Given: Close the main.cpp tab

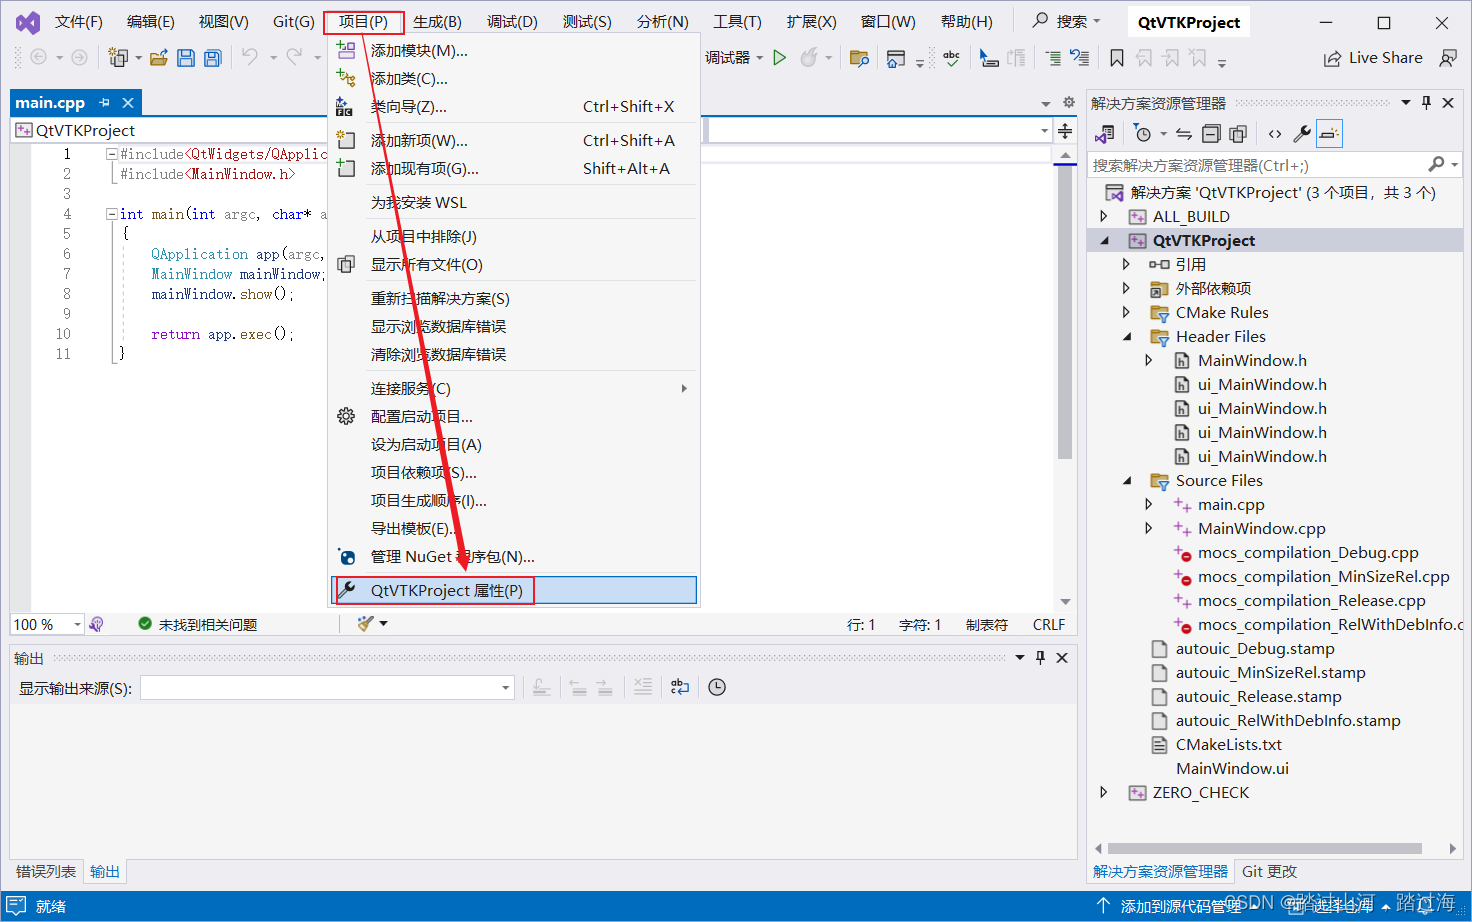Looking at the screenshot, I should point(128,103).
